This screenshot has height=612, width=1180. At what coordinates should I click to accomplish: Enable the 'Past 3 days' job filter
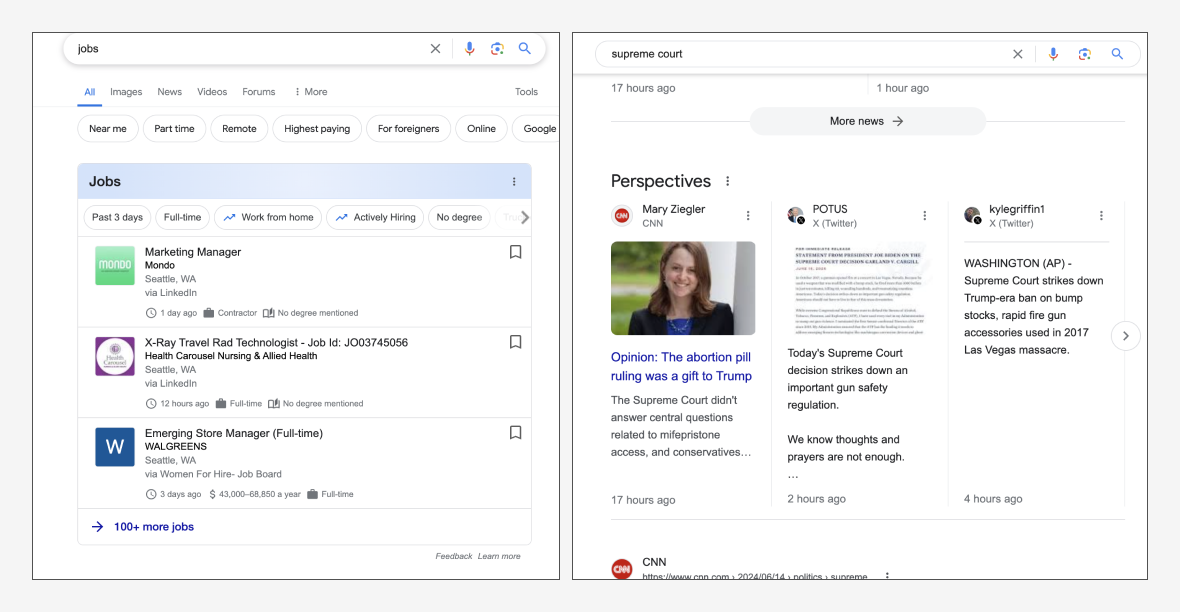click(x=117, y=218)
